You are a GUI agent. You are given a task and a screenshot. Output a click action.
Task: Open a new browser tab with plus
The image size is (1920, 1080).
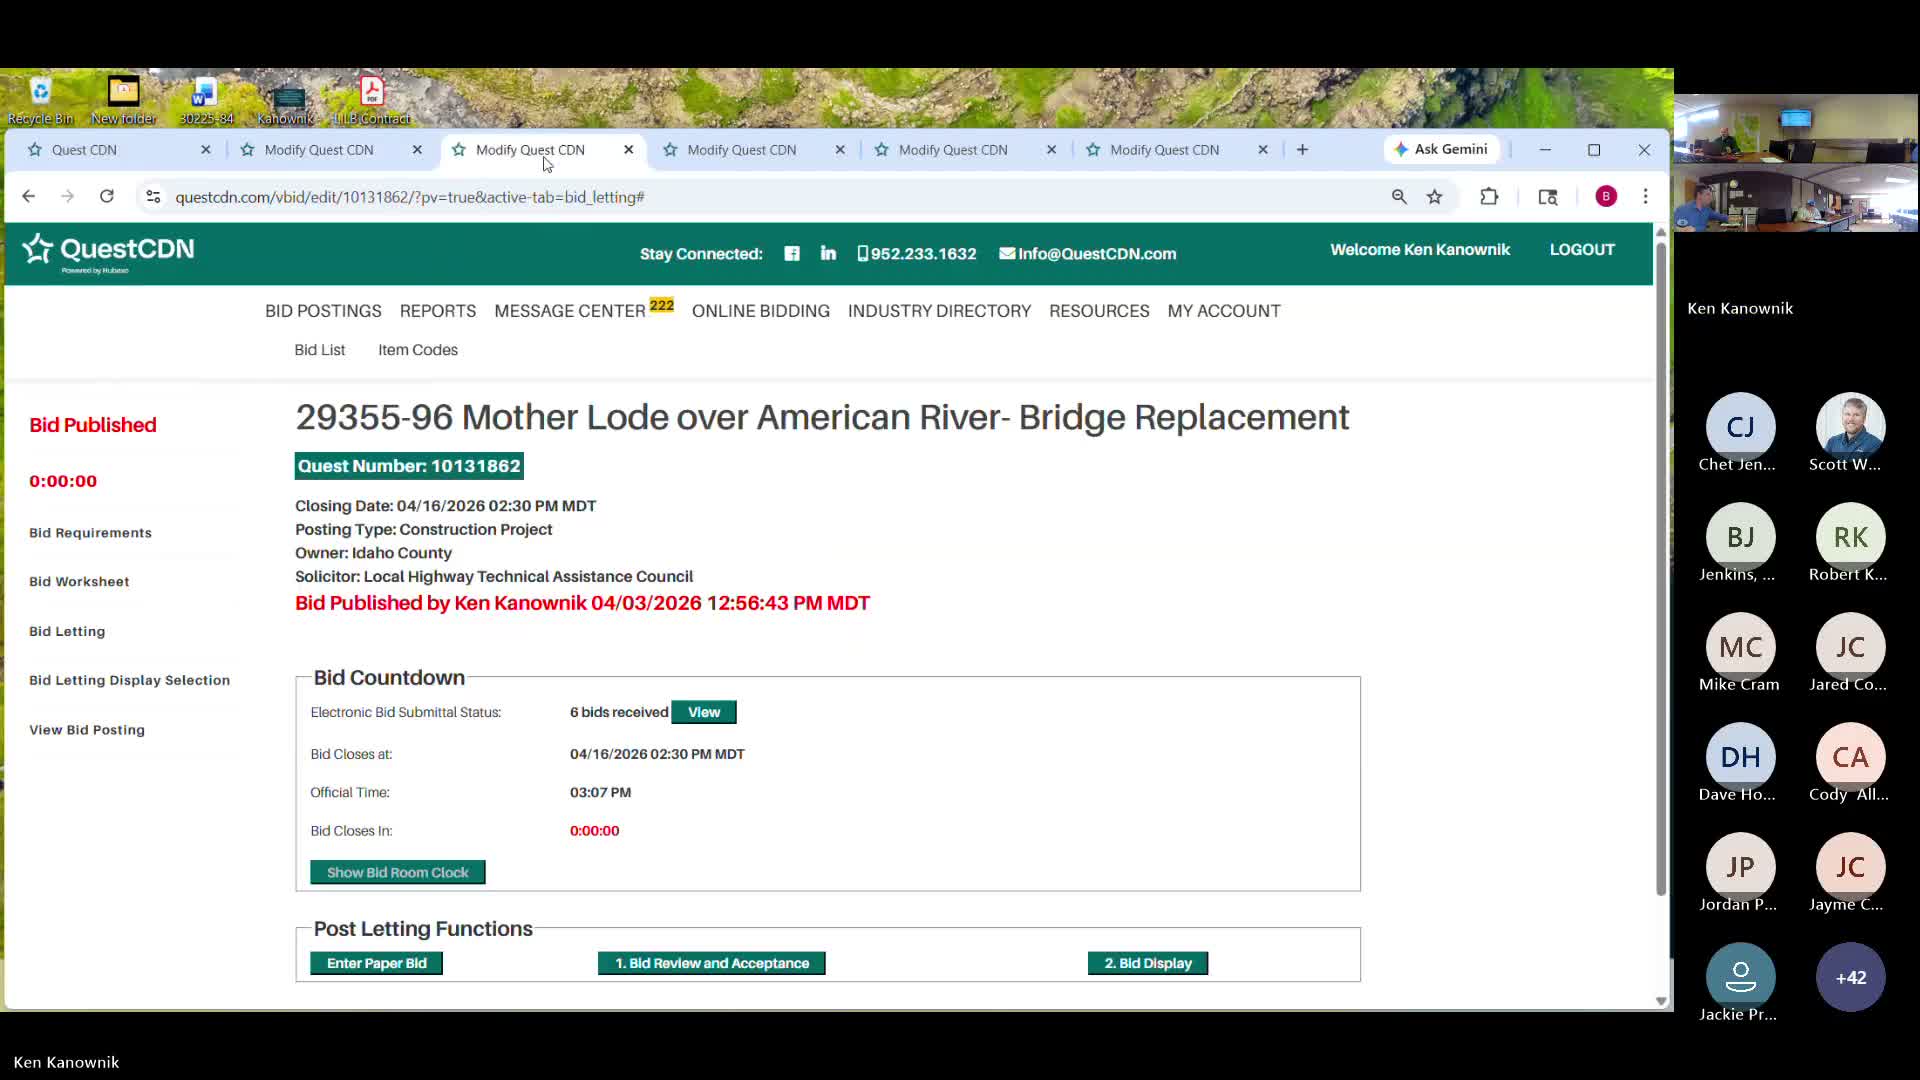point(1302,150)
